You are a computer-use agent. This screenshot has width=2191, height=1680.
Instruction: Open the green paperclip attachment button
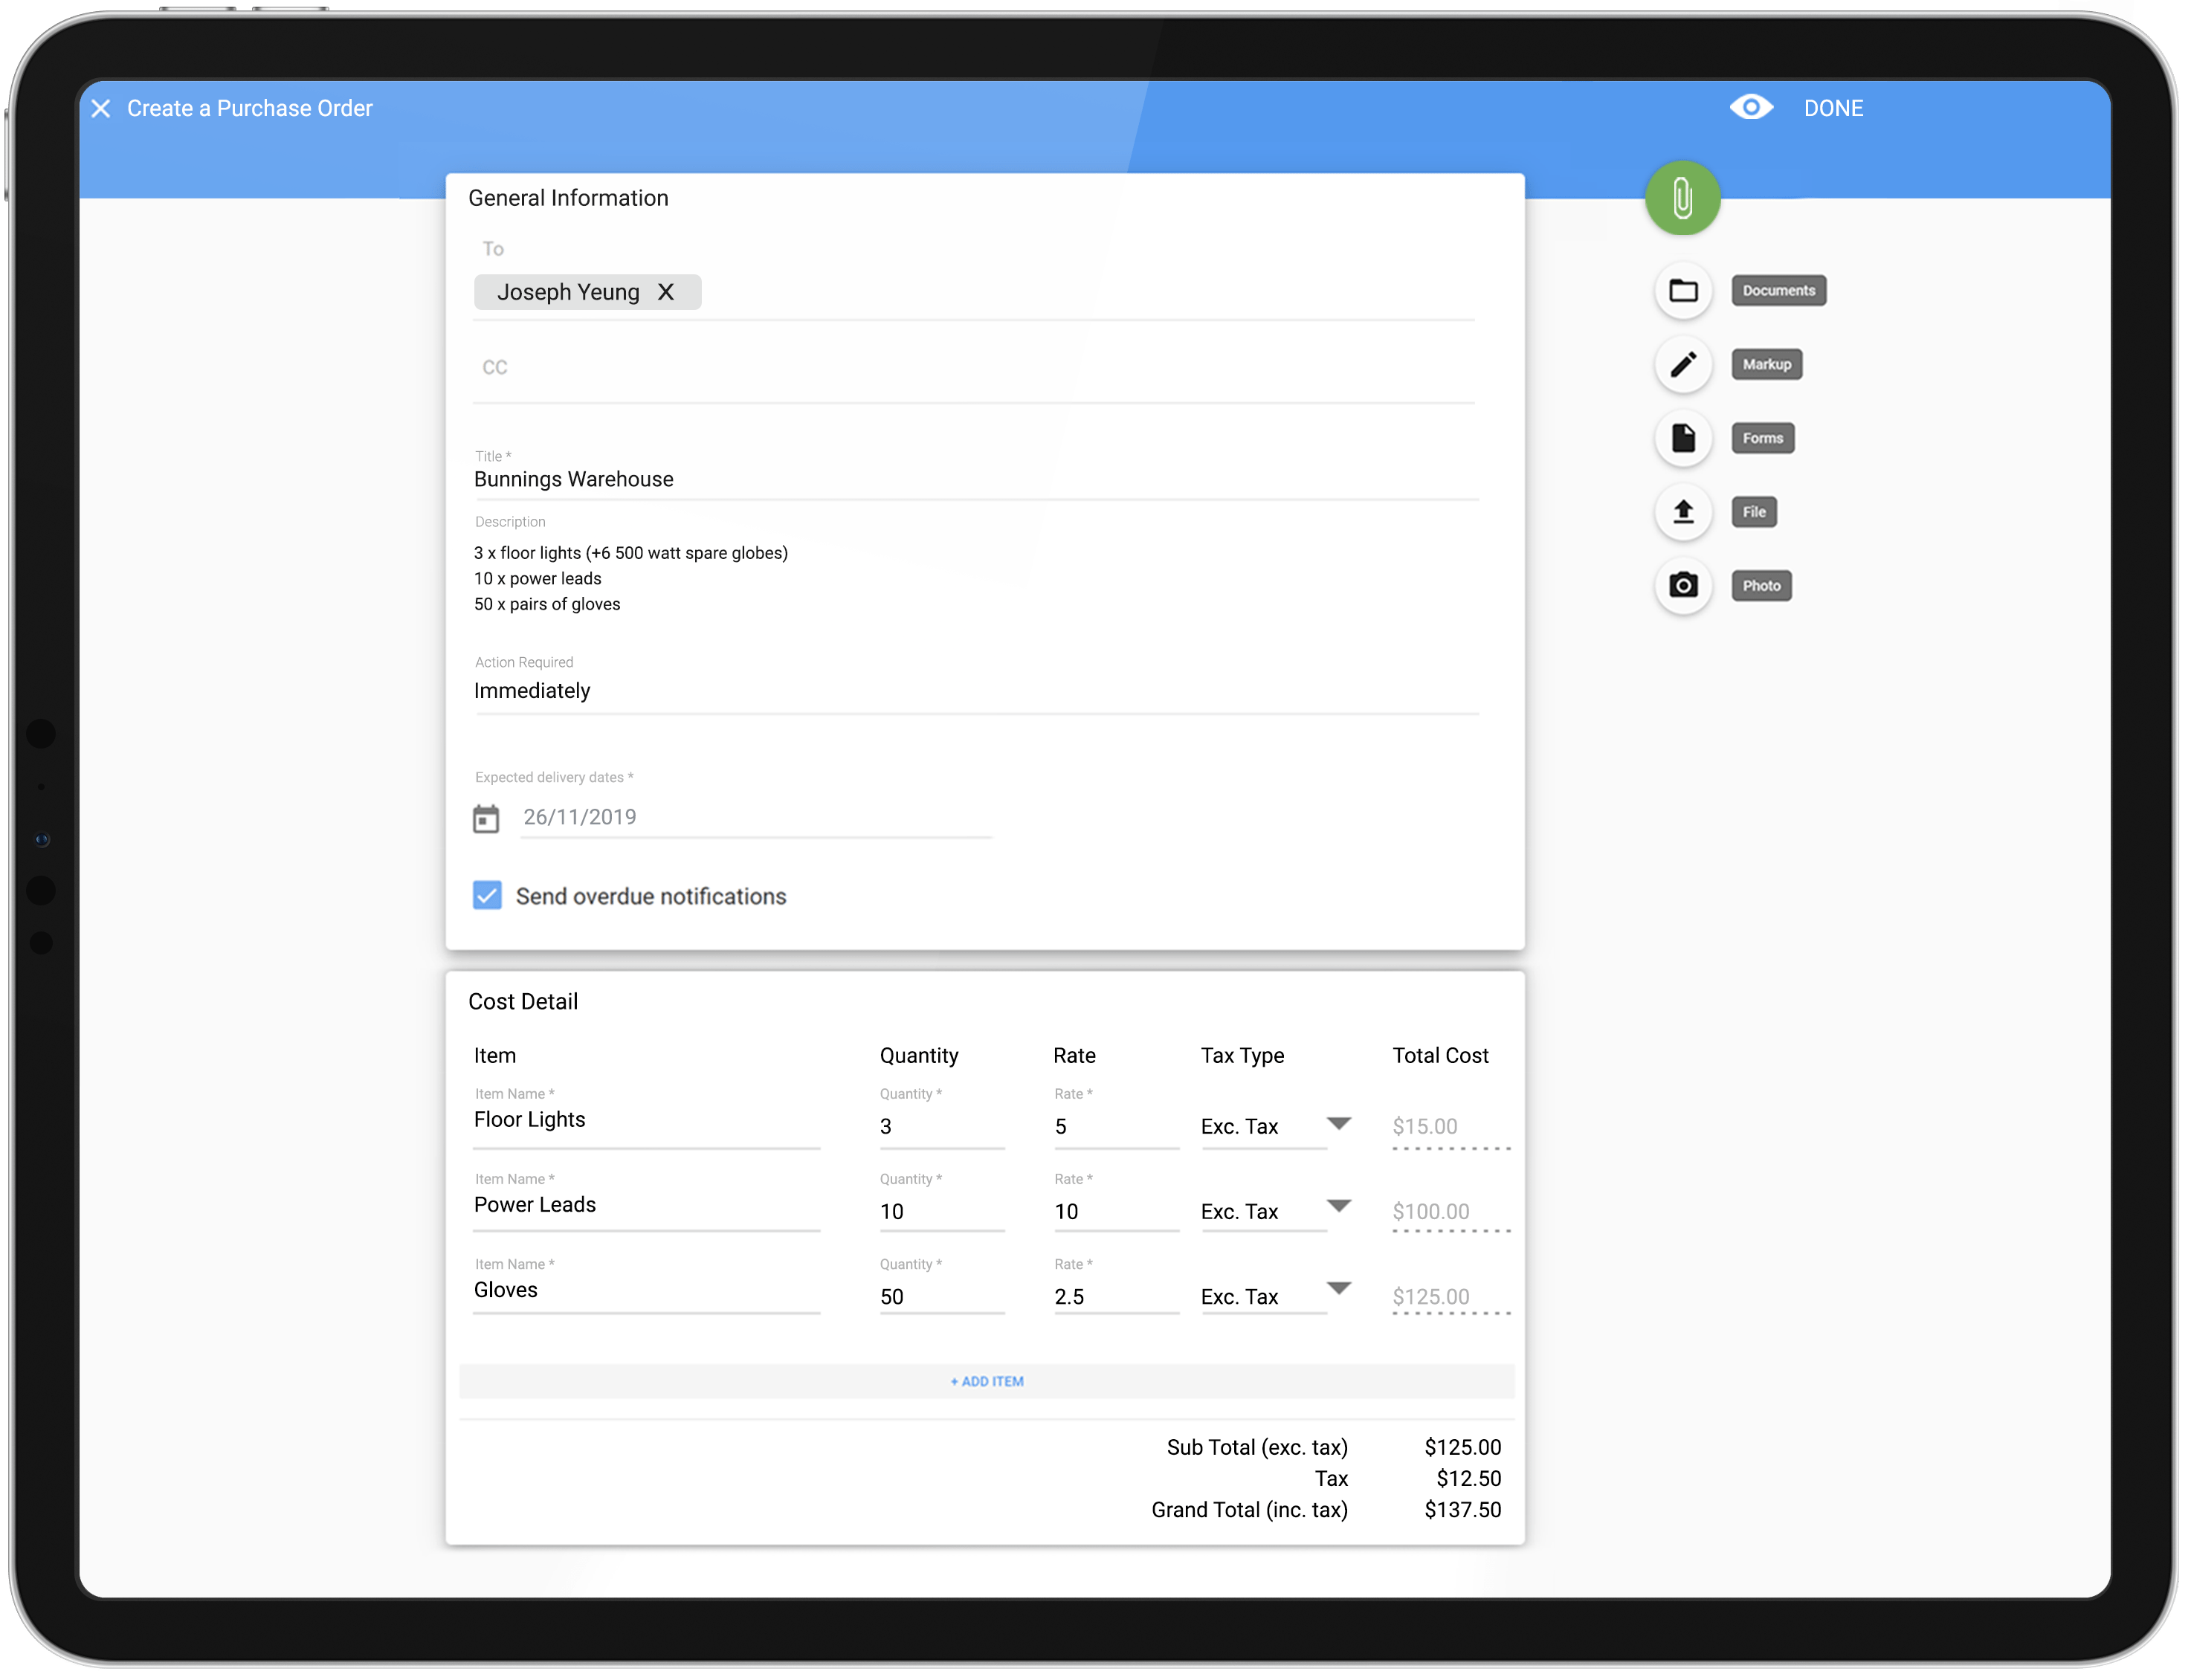coord(1683,198)
